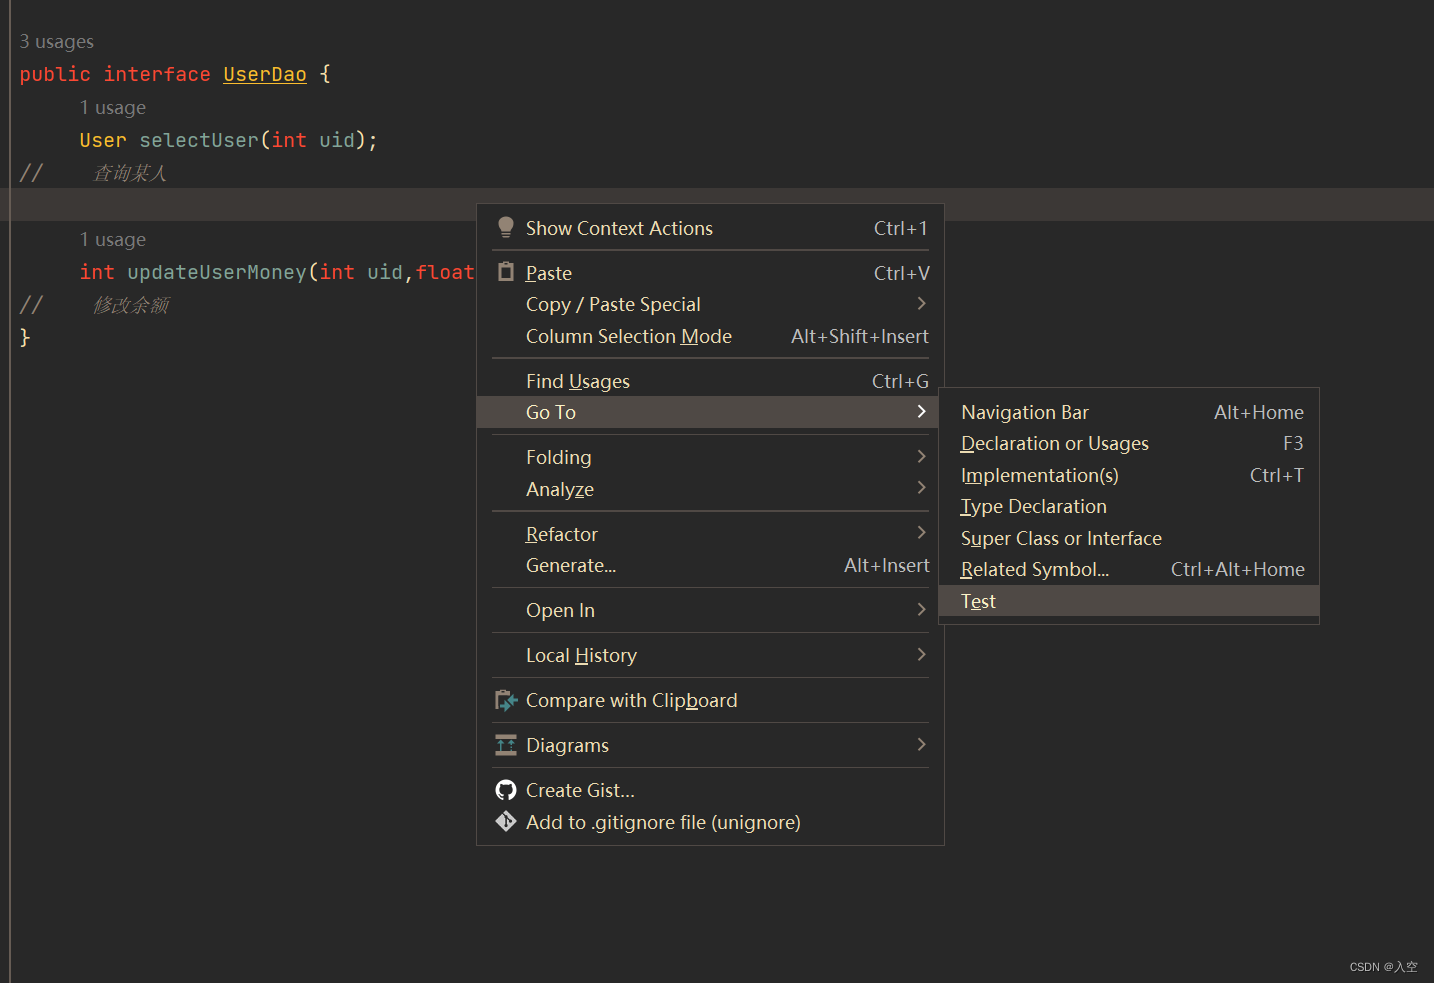The width and height of the screenshot is (1434, 983).
Task: Click the chevron on the Folding row
Action: point(921,456)
